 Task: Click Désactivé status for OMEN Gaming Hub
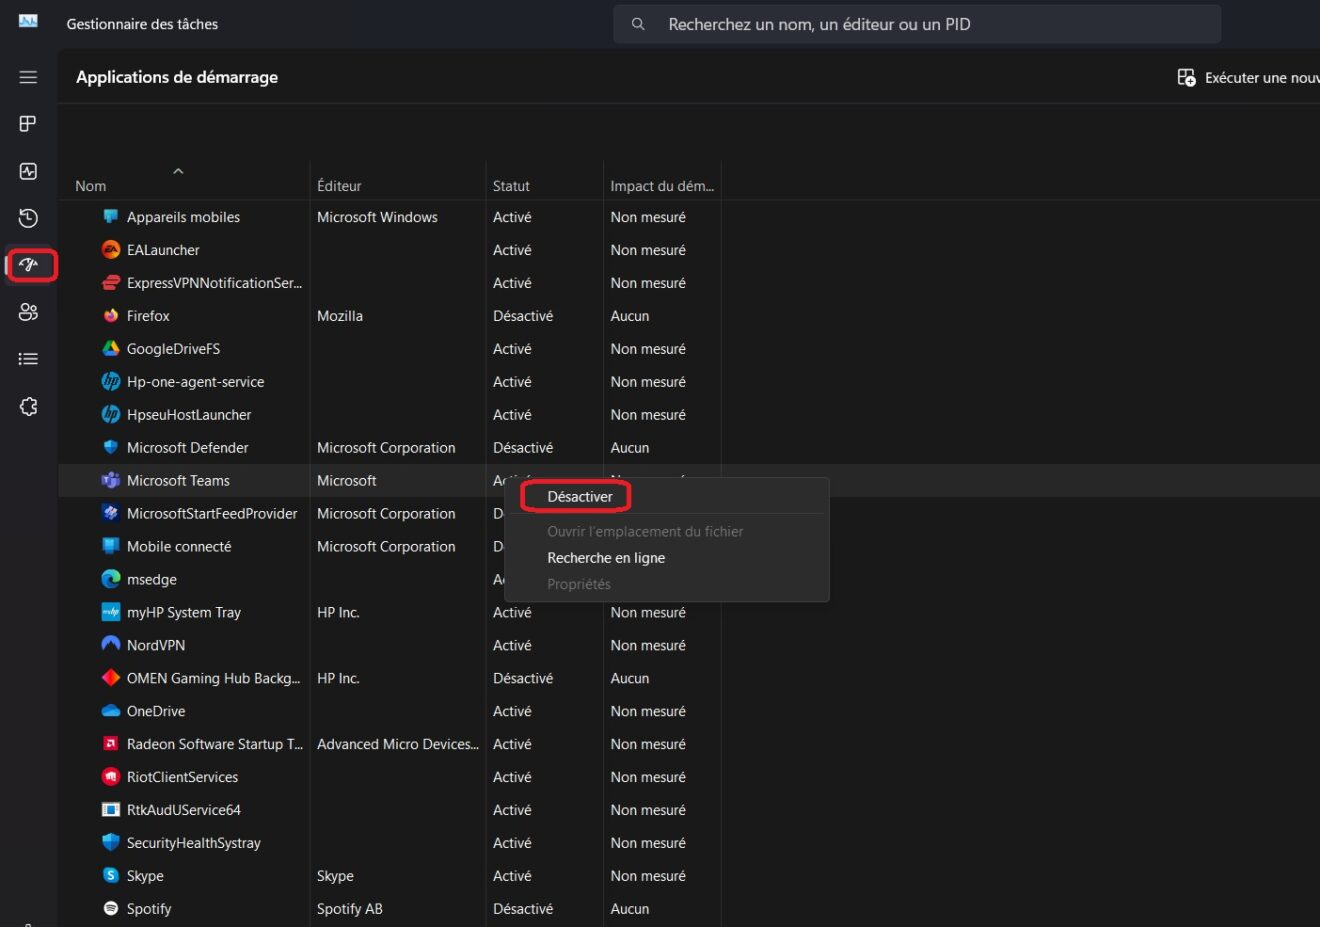pos(523,678)
